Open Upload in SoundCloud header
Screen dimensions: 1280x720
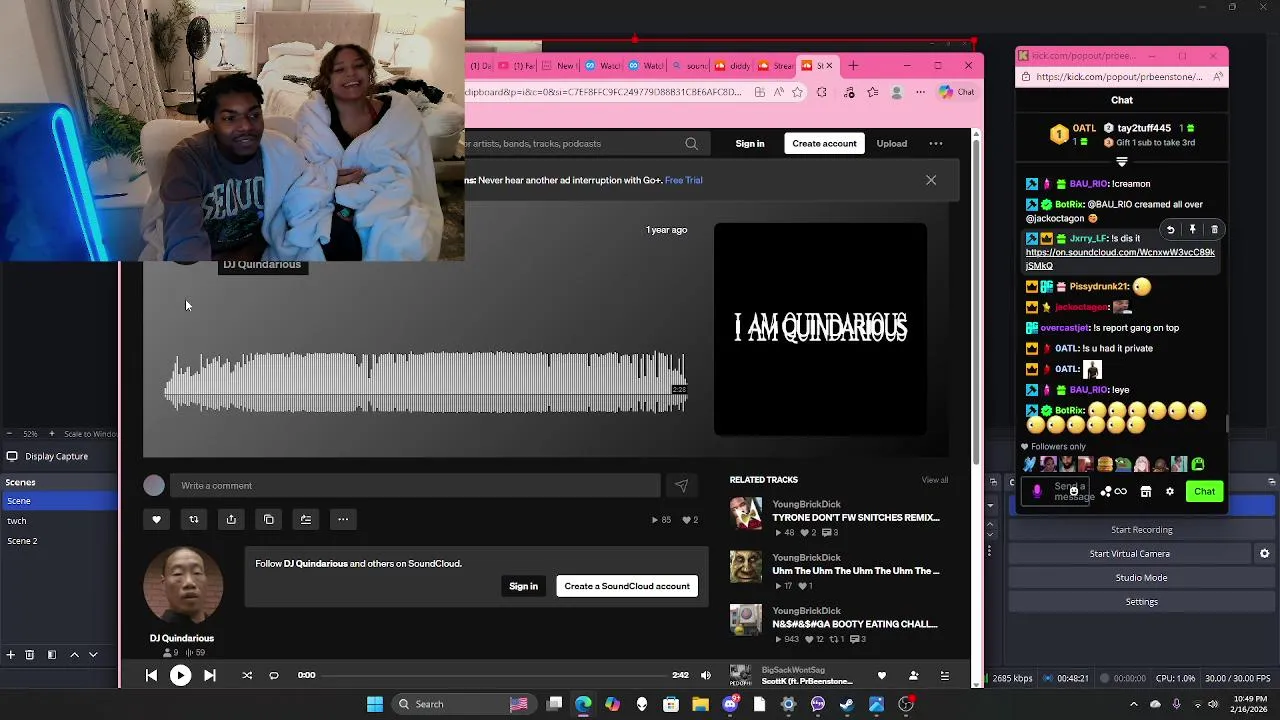(x=892, y=143)
